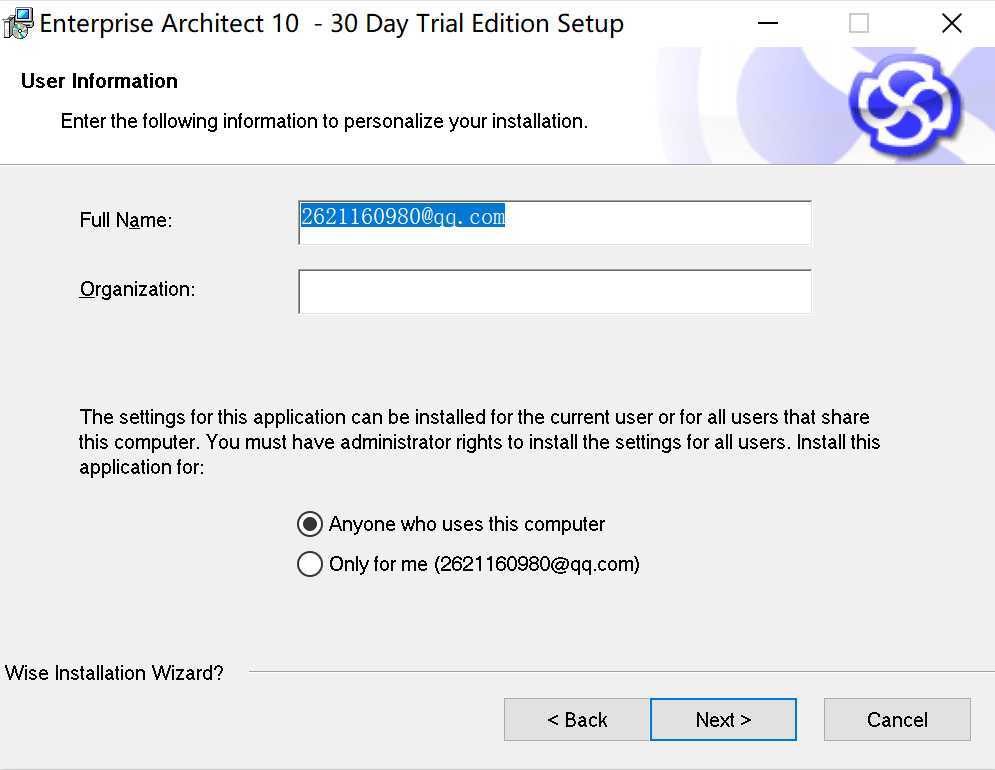Click the greyed-out maximize button
Viewport: 995px width, 770px height.
point(859,23)
